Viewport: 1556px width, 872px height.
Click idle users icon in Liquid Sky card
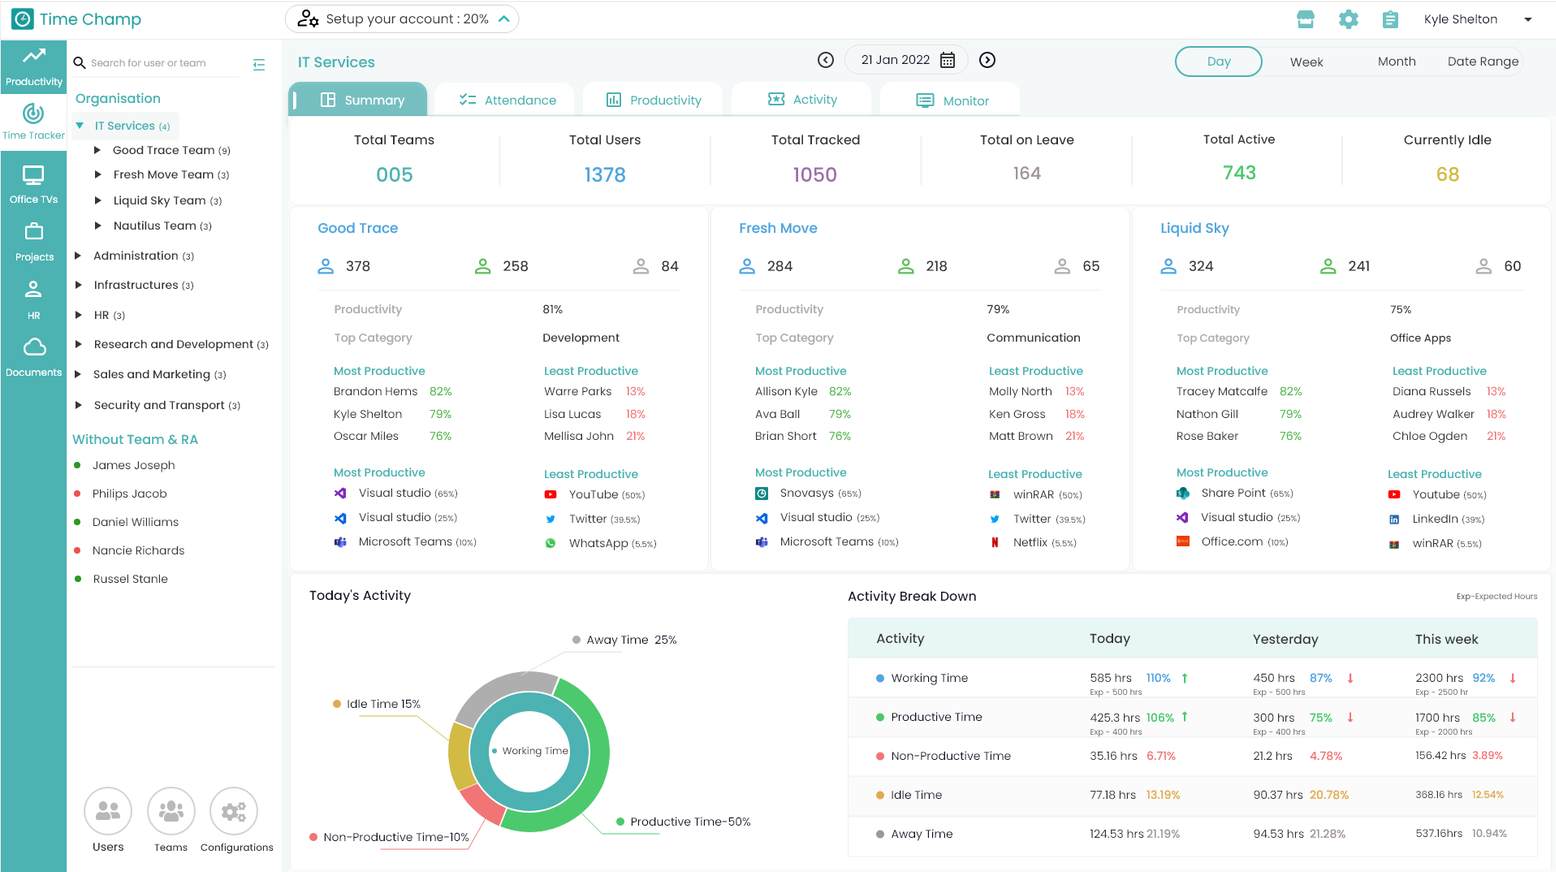(x=1484, y=266)
